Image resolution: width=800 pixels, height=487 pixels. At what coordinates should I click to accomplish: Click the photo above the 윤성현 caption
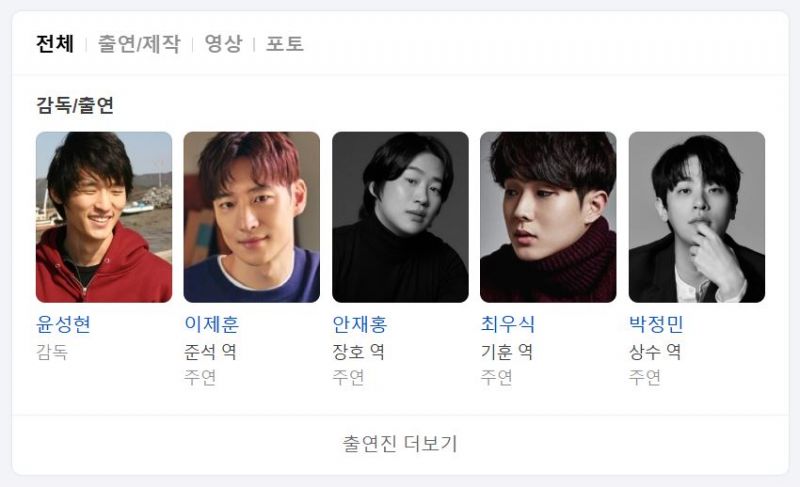104,217
